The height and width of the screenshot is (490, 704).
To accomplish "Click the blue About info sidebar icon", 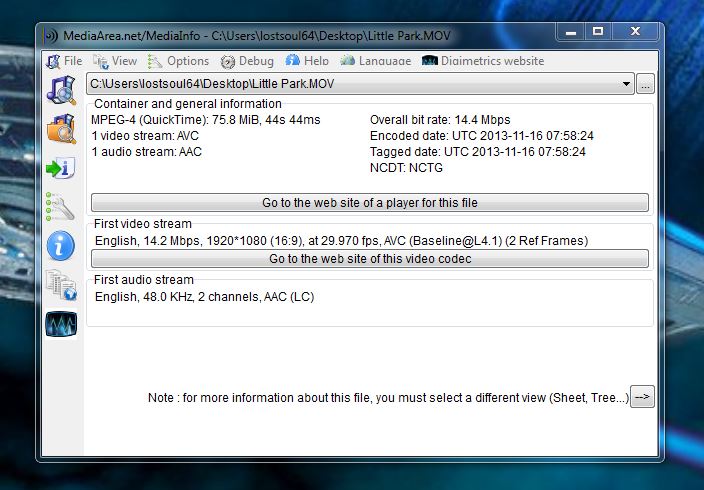I will point(61,246).
